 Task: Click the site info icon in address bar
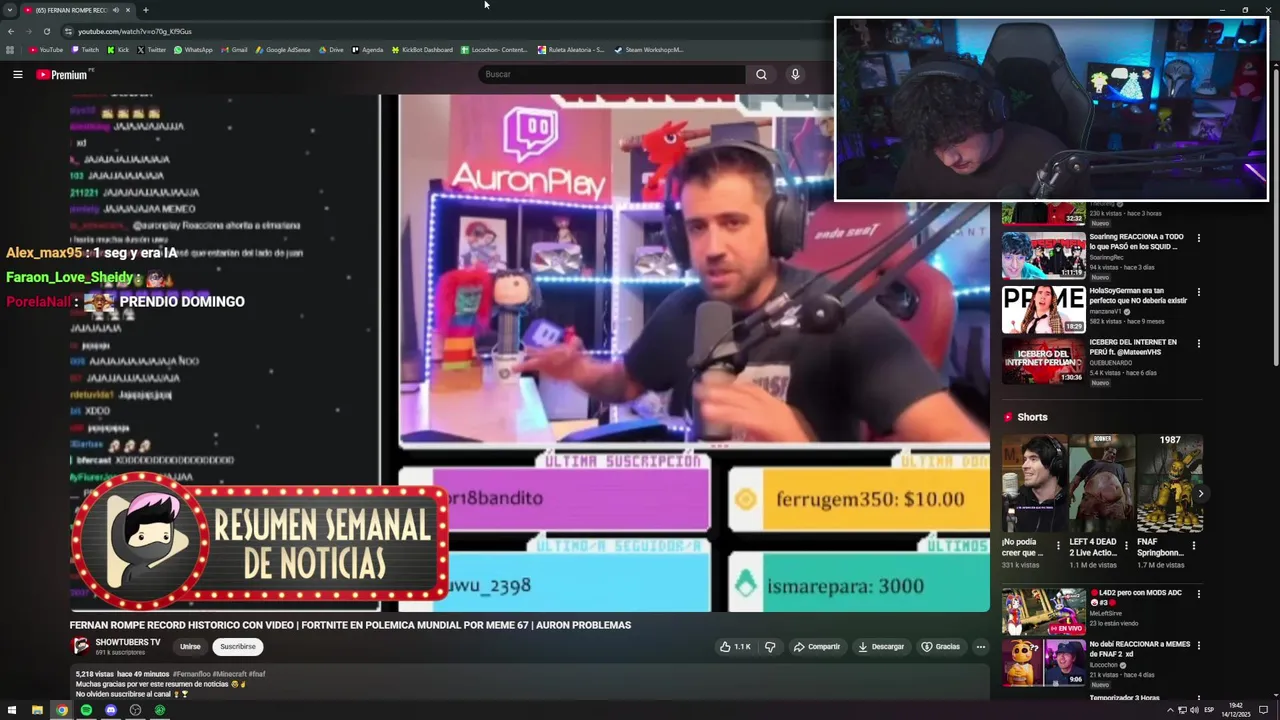click(x=67, y=31)
